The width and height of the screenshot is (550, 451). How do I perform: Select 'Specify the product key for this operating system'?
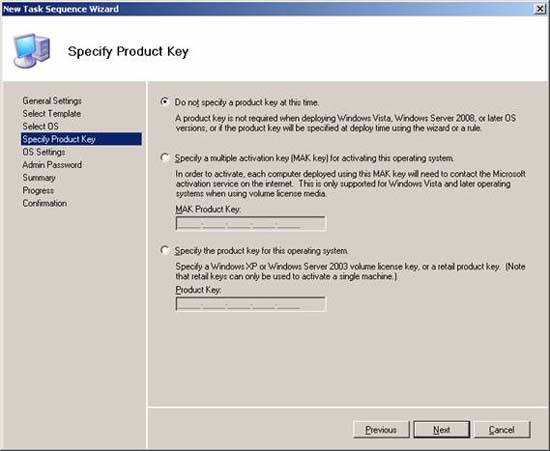point(165,250)
